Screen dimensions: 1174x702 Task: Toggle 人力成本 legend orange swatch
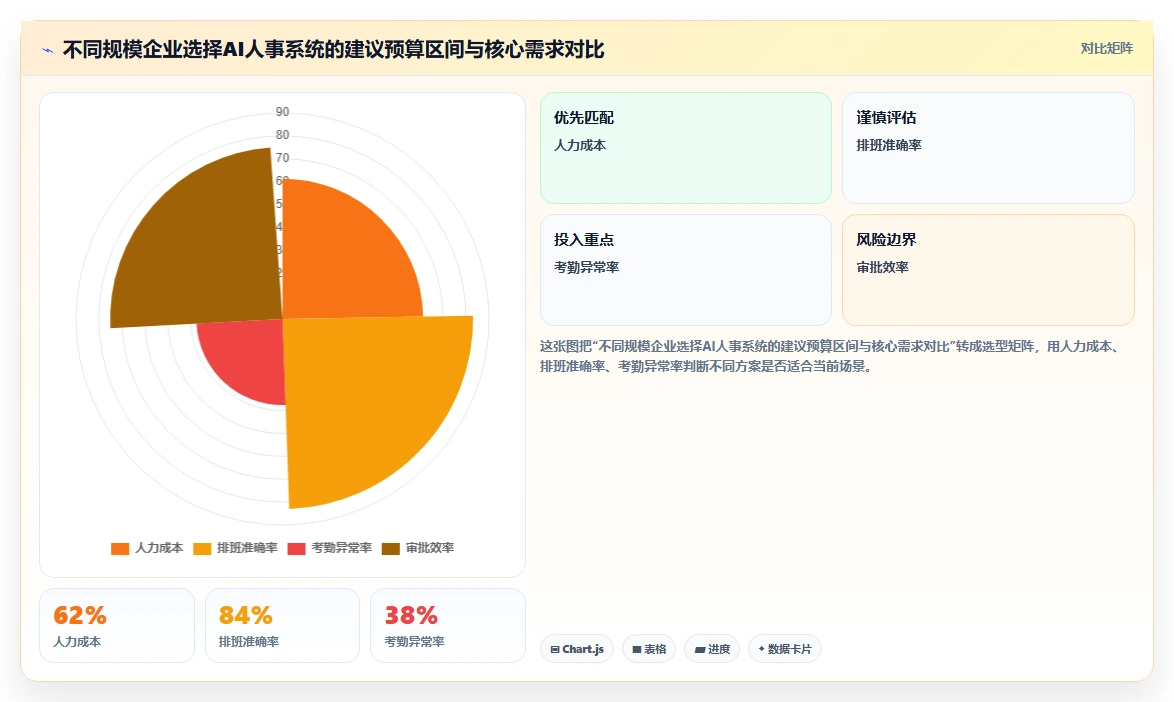[120, 549]
